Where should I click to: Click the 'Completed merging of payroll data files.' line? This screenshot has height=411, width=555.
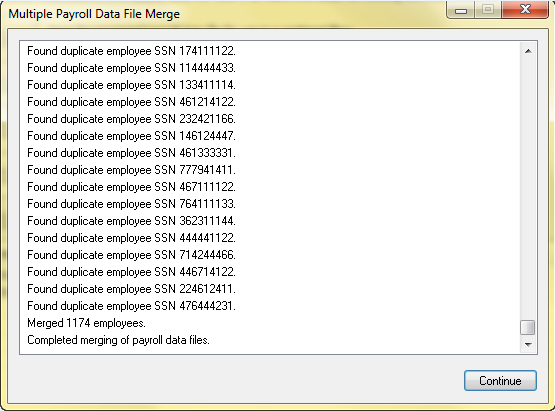[118, 340]
